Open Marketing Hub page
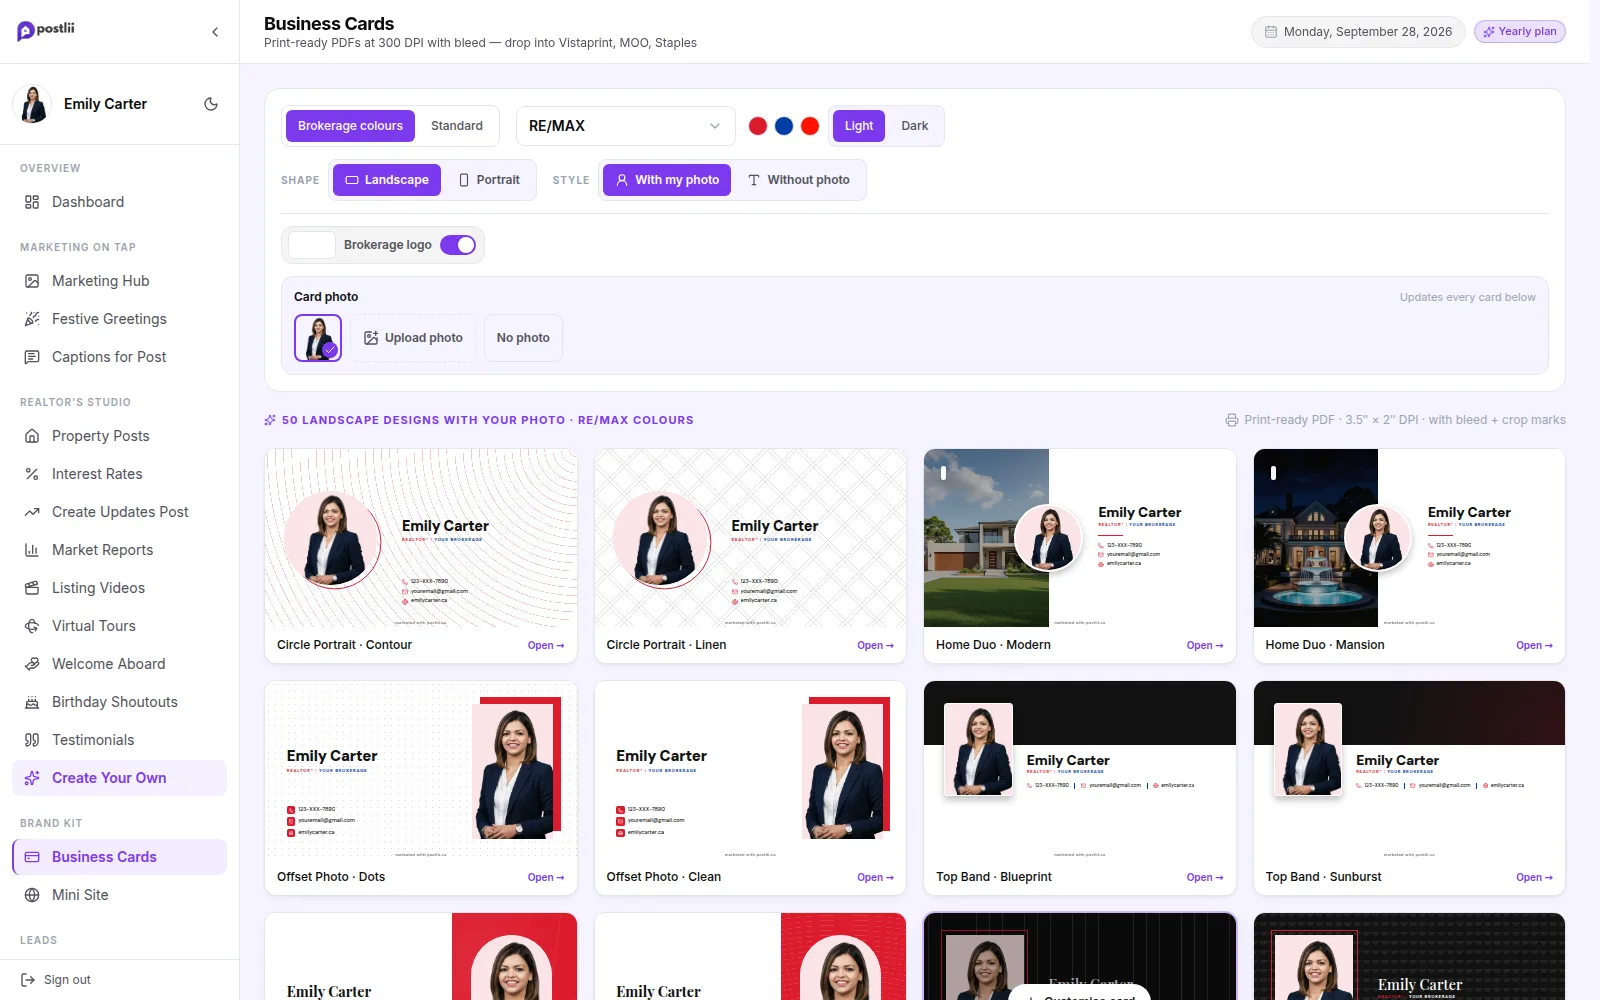 (119, 281)
